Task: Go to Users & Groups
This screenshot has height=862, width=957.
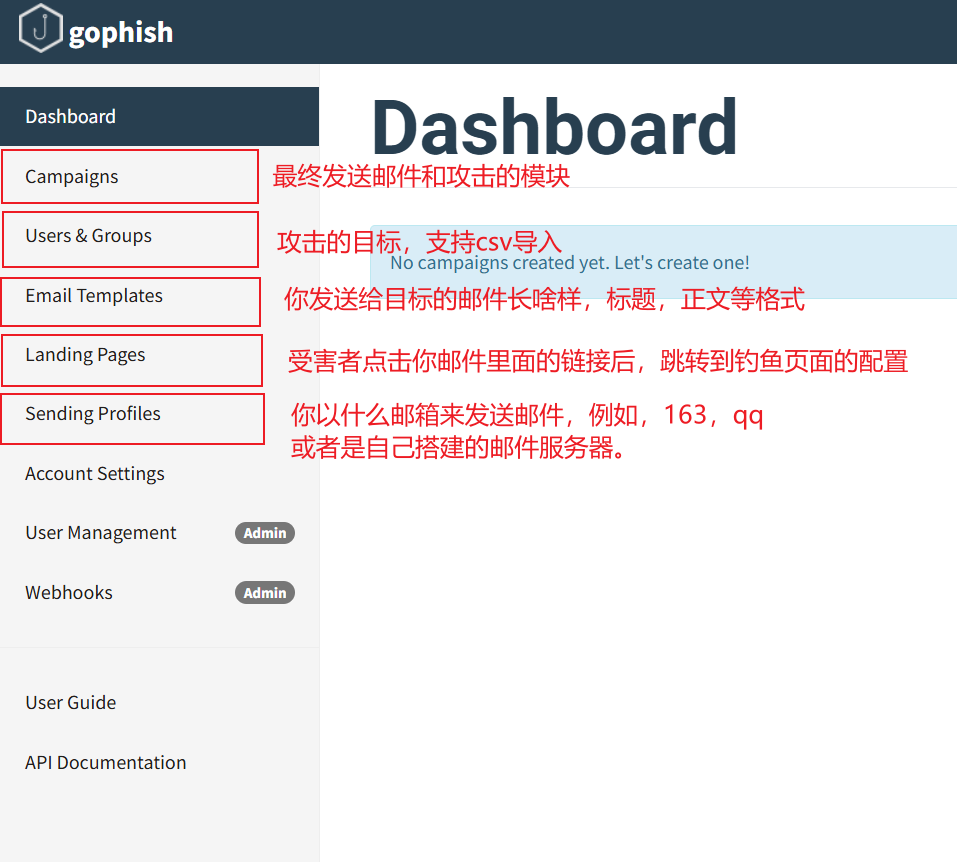Action: [x=89, y=236]
